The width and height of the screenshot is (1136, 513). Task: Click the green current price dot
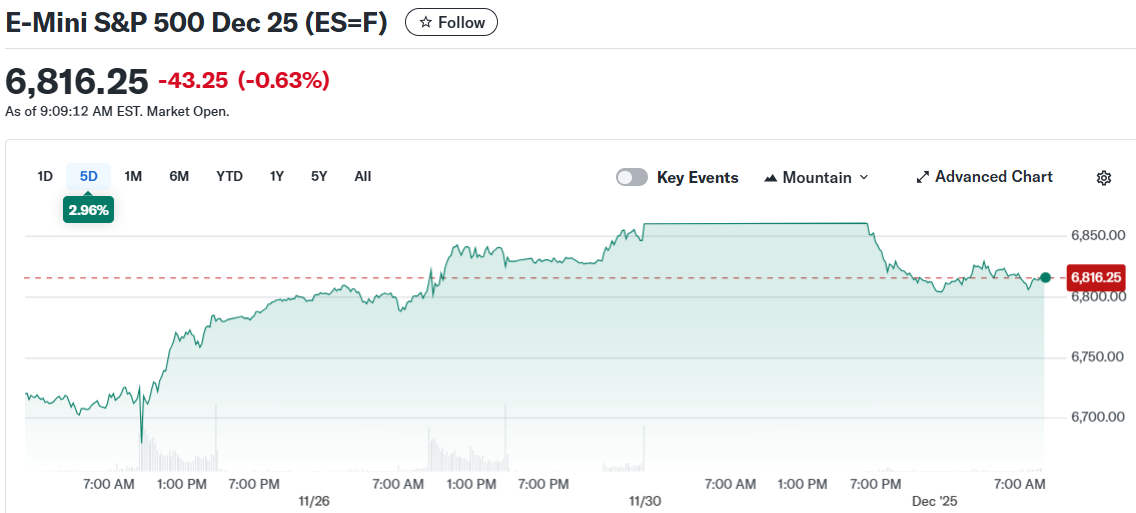coord(1045,277)
